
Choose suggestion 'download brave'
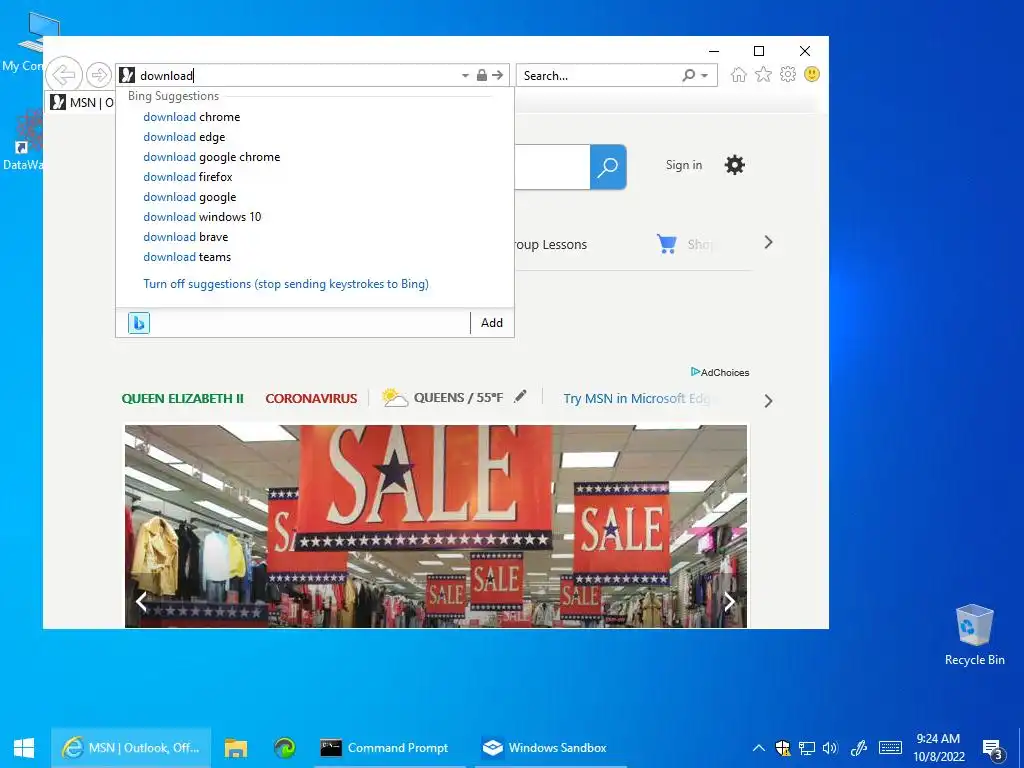click(x=186, y=237)
